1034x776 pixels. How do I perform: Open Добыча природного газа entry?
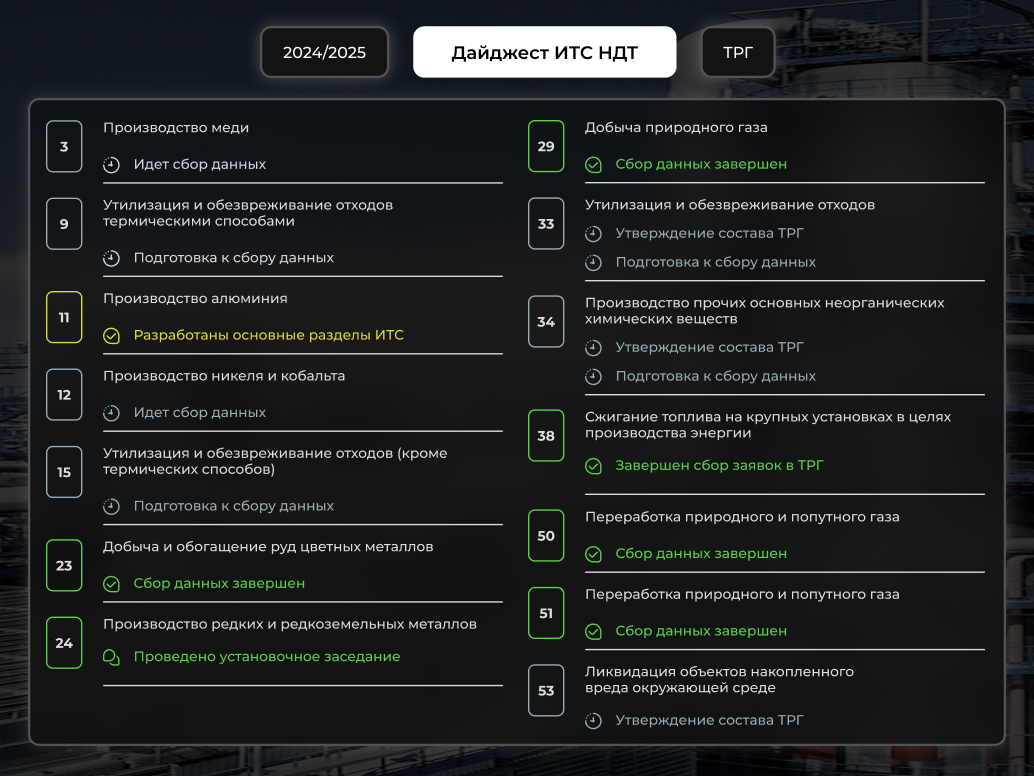click(676, 127)
